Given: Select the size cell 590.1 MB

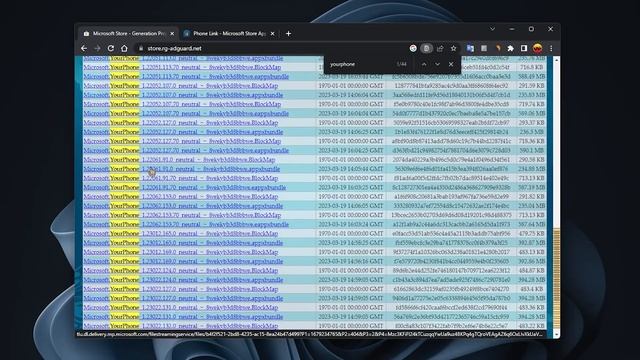Looking at the screenshot, I should click(x=531, y=150).
